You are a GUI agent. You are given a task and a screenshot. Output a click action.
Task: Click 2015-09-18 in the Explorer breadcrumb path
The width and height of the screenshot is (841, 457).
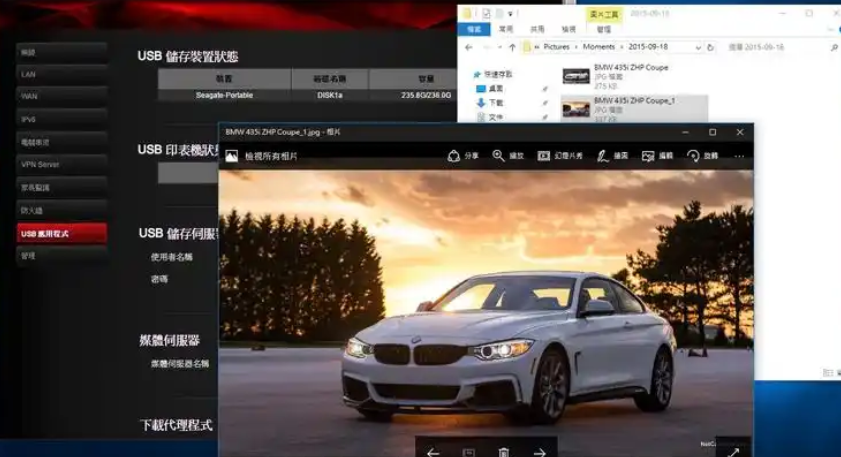point(648,47)
